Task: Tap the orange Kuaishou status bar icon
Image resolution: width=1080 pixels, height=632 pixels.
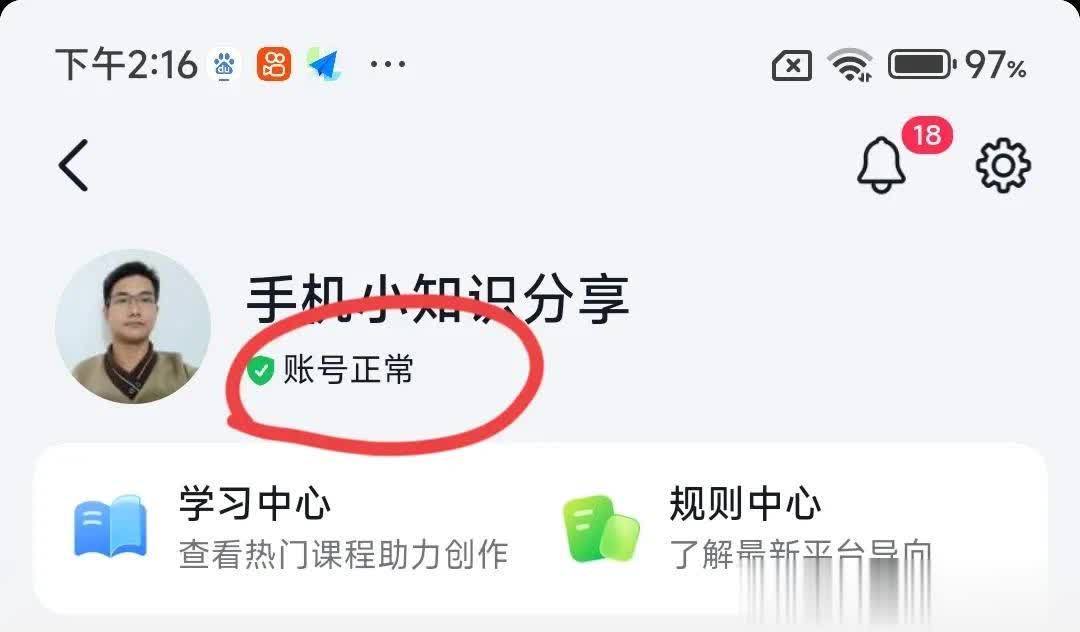Action: (x=274, y=65)
